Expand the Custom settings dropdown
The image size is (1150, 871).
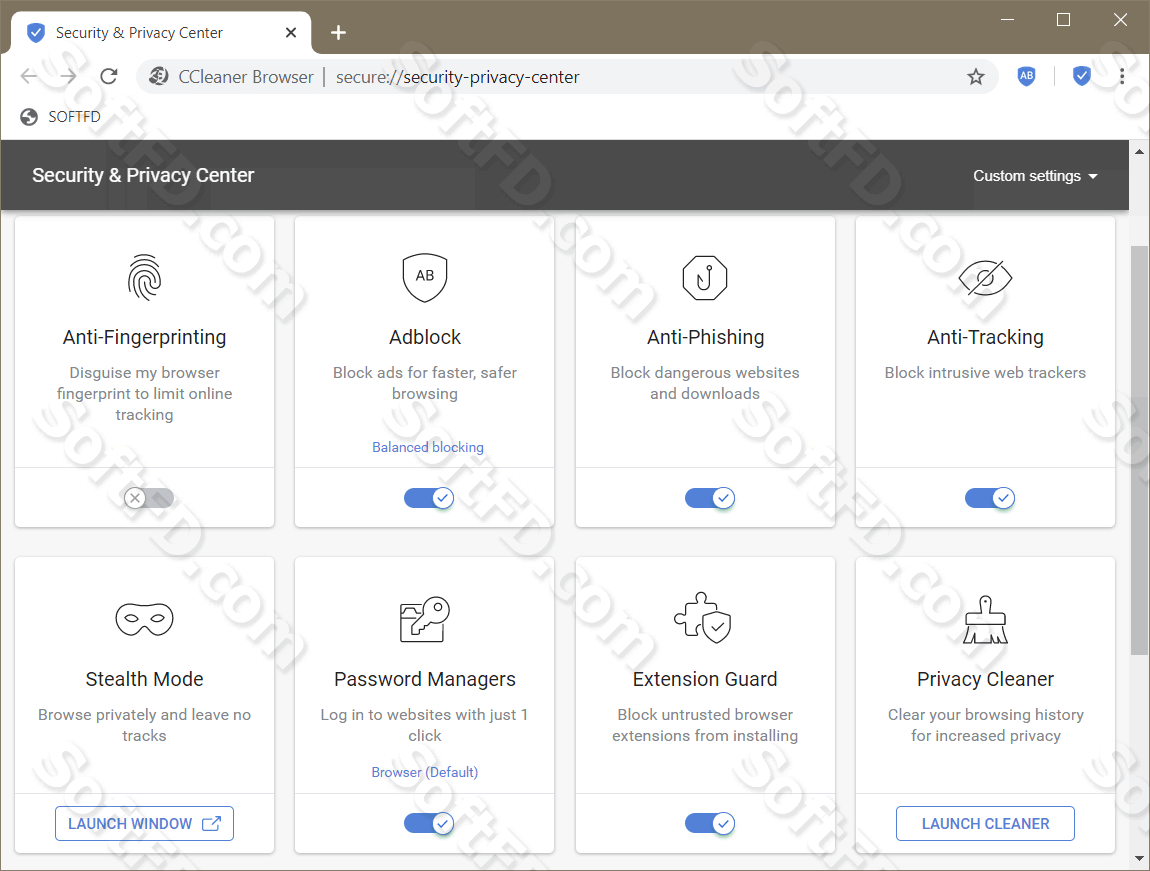click(x=1035, y=176)
